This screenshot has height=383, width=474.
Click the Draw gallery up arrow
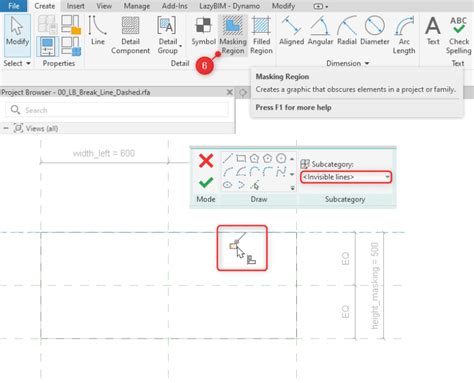pyautogui.click(x=292, y=159)
